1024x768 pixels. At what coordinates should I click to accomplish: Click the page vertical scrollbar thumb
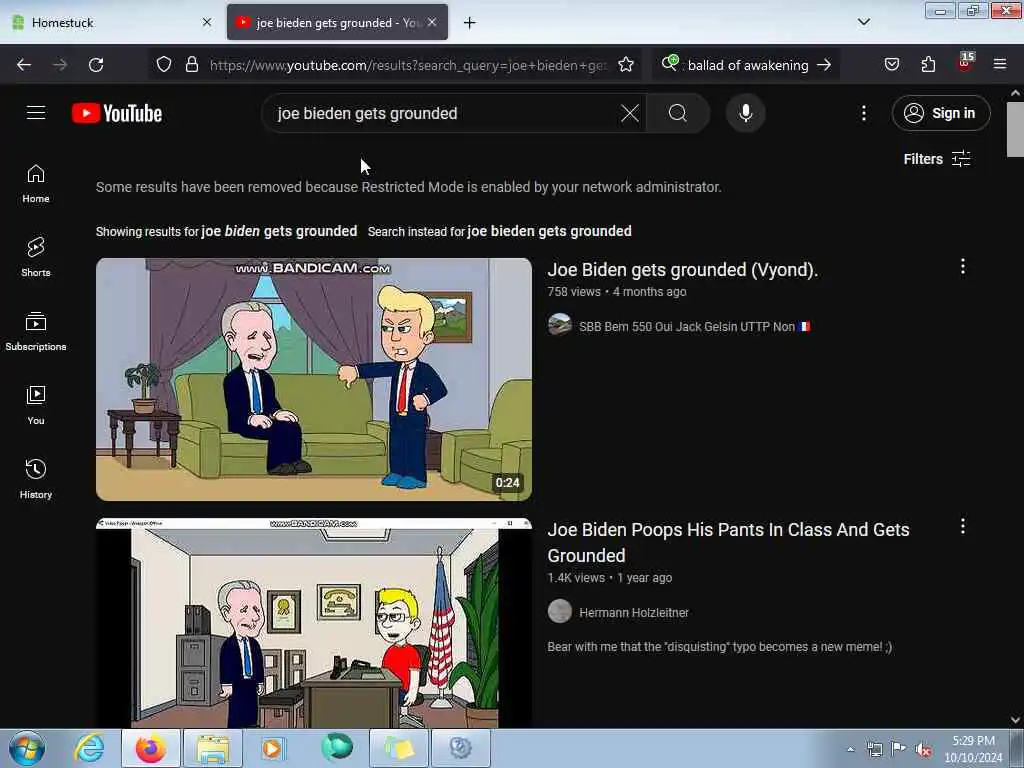(1015, 129)
